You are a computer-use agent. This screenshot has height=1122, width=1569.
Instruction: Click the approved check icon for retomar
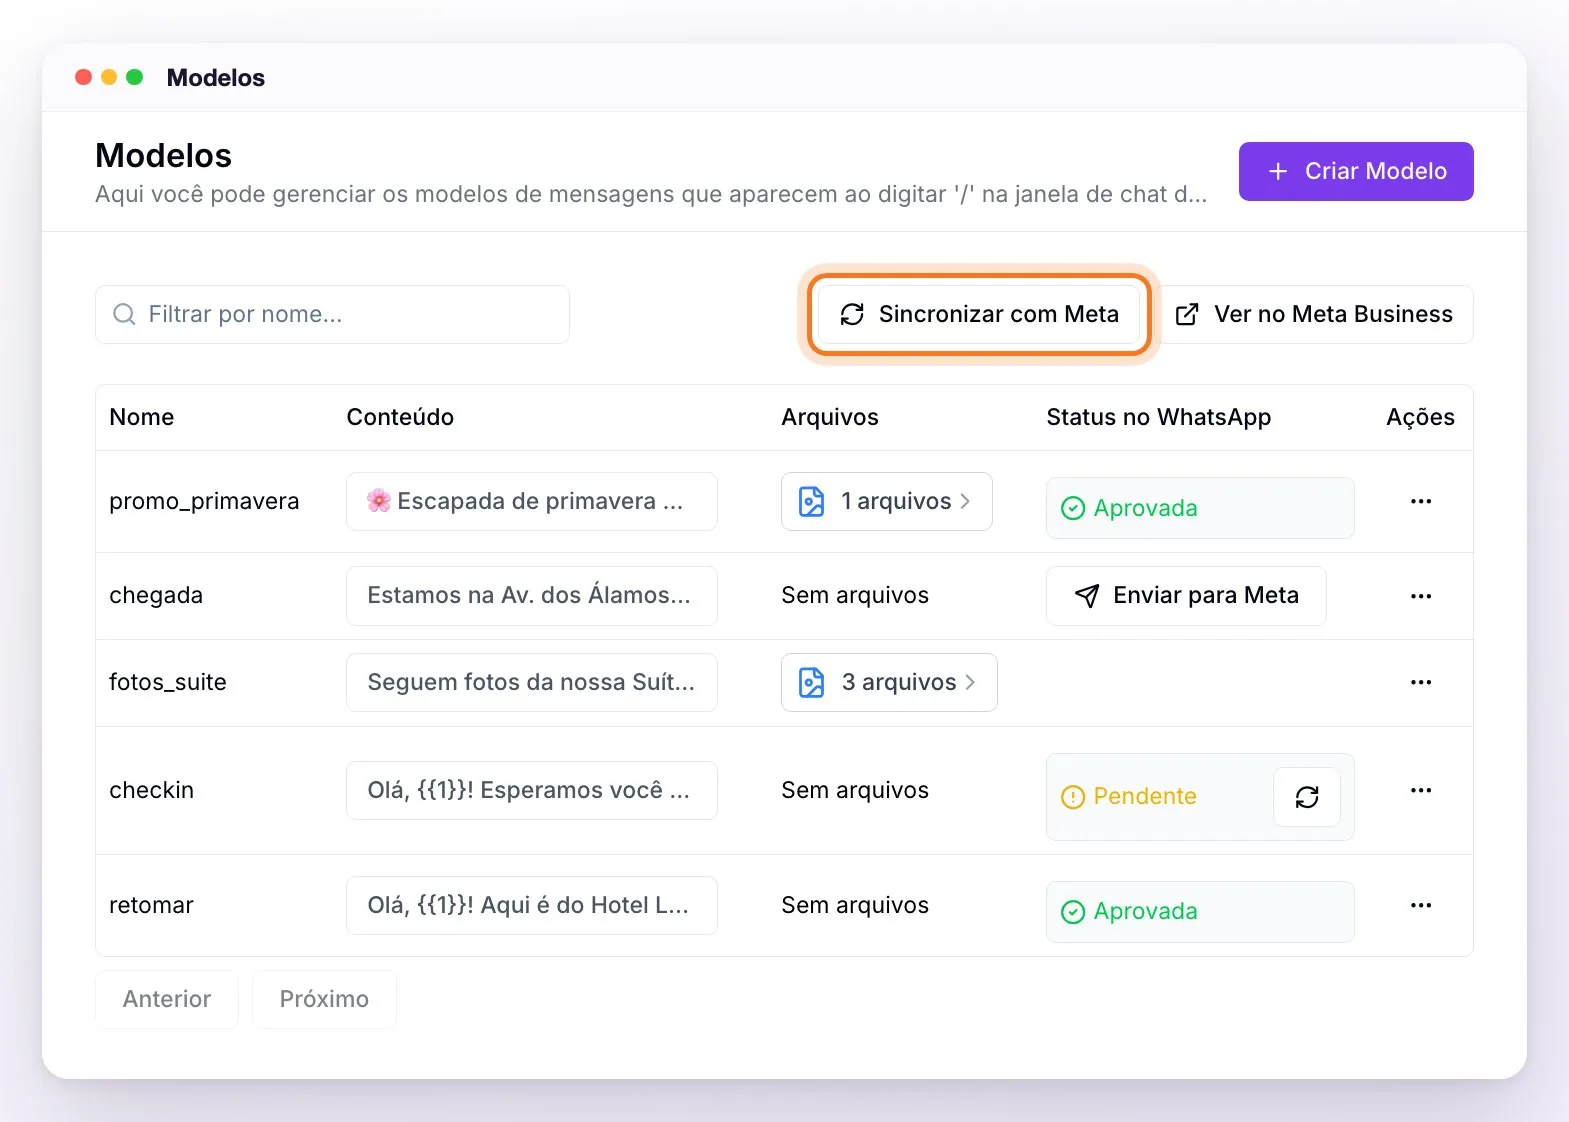point(1073,912)
